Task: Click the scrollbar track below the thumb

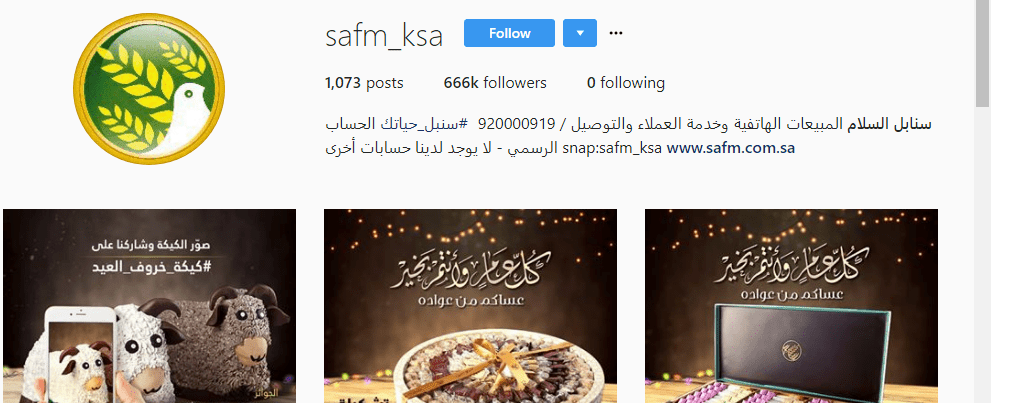Action: point(982,255)
